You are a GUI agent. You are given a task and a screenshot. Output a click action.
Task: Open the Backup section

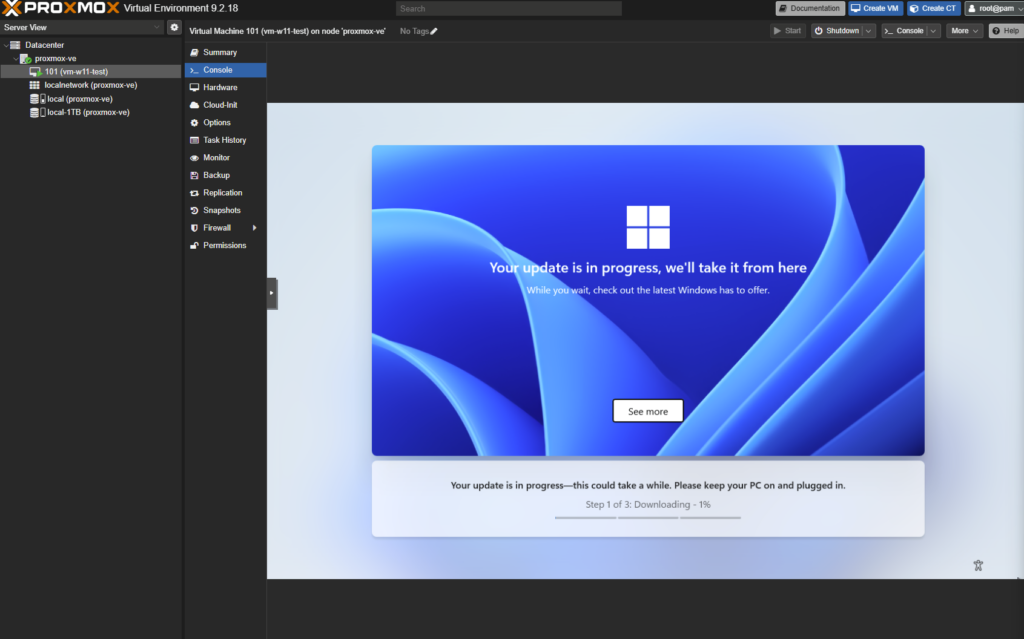coord(225,176)
